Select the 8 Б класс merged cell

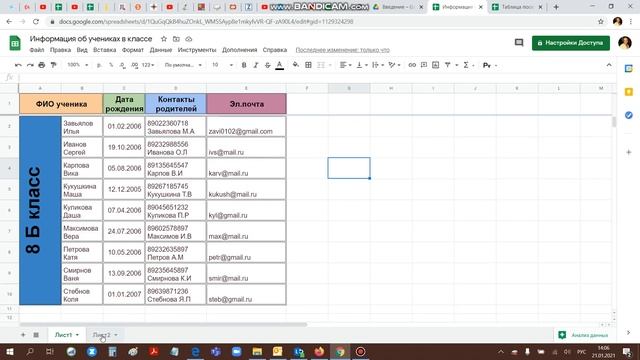pos(40,210)
